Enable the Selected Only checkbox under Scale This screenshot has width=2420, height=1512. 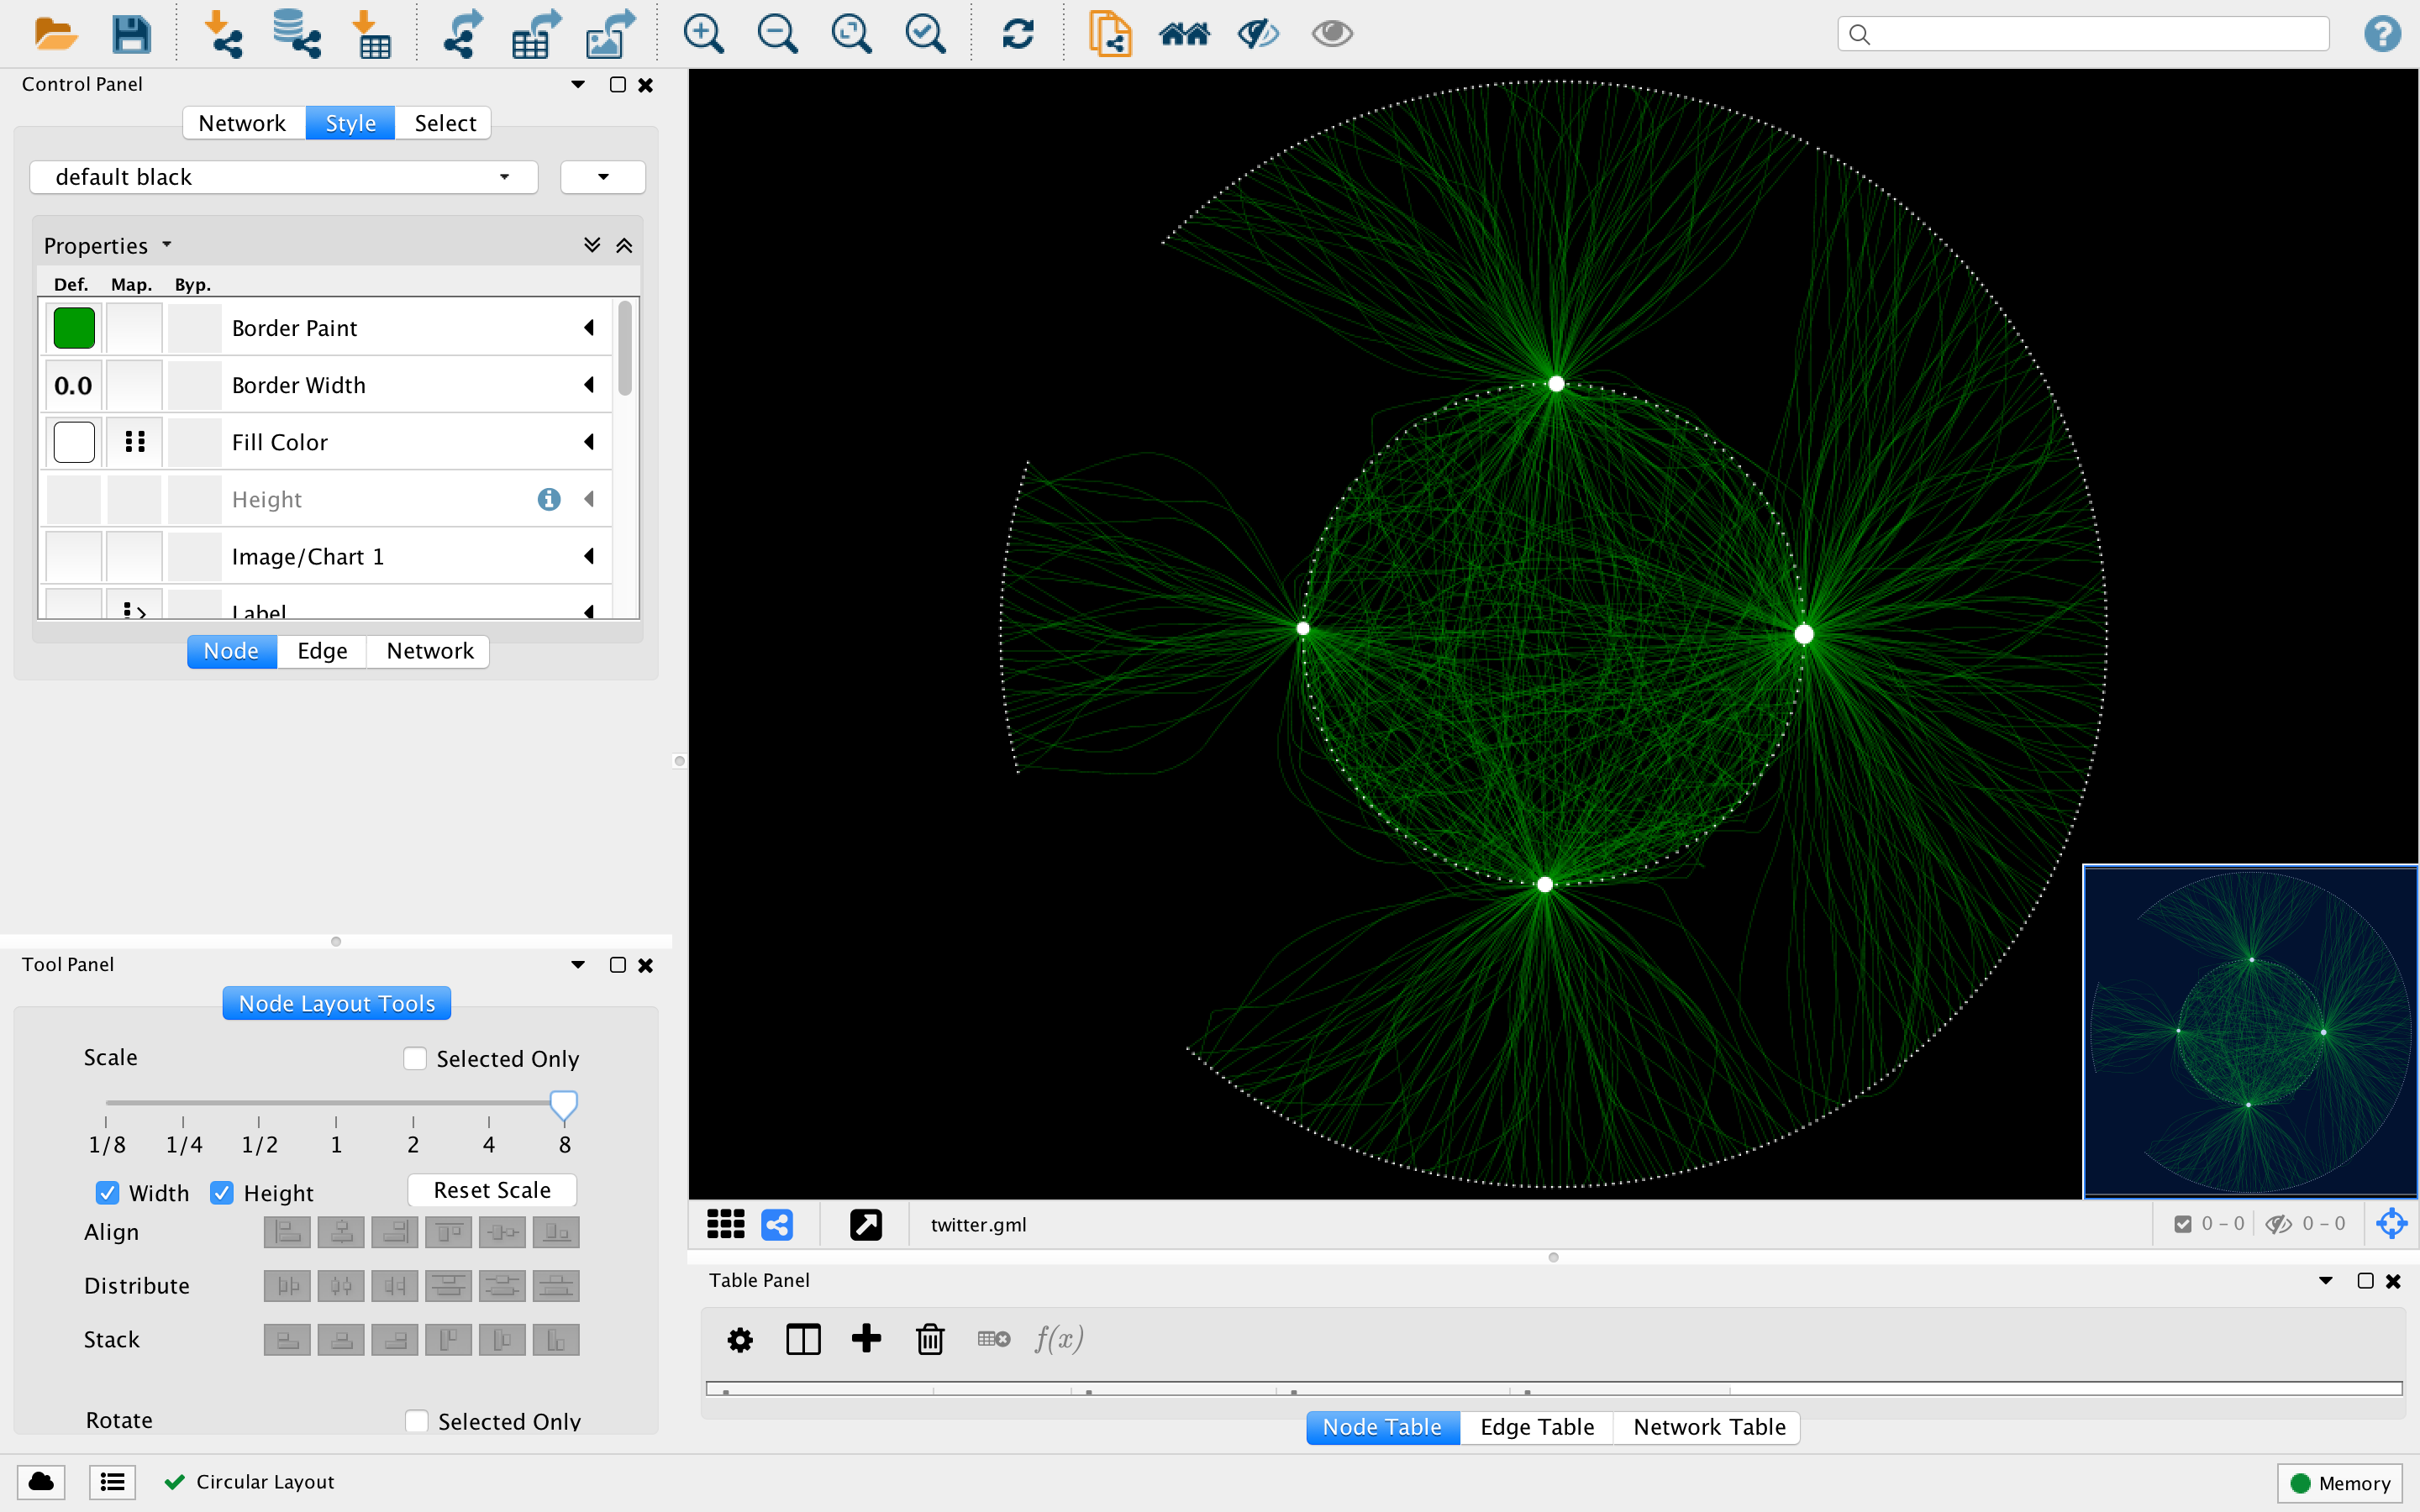point(414,1057)
